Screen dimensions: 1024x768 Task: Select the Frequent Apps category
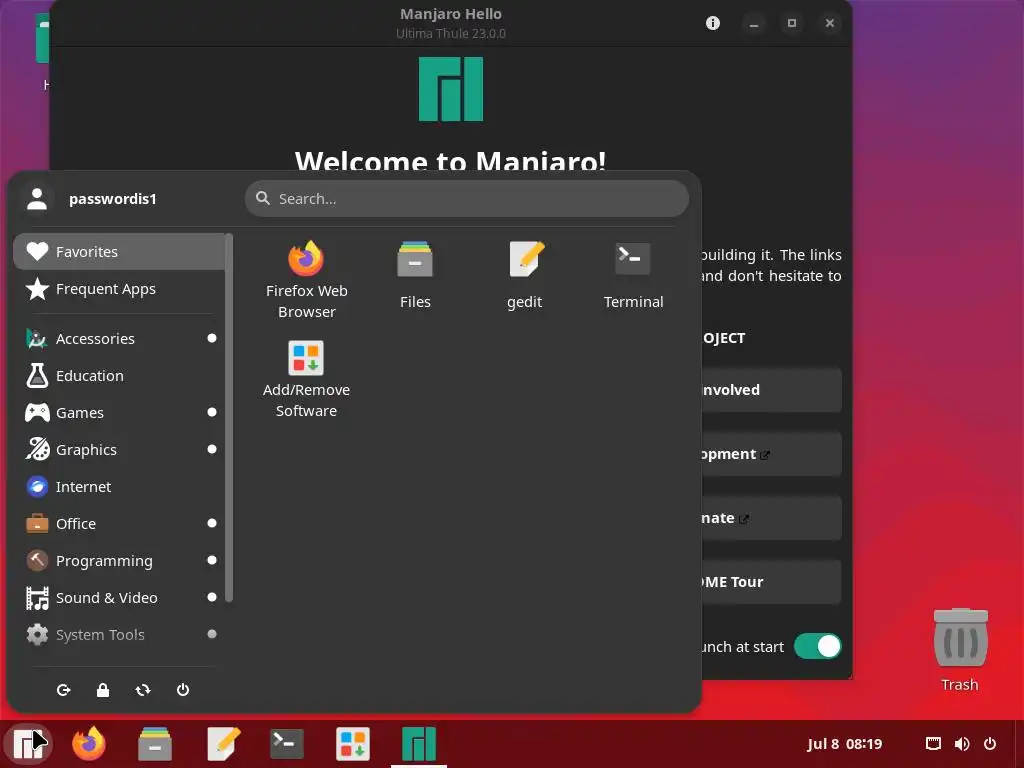click(x=119, y=289)
